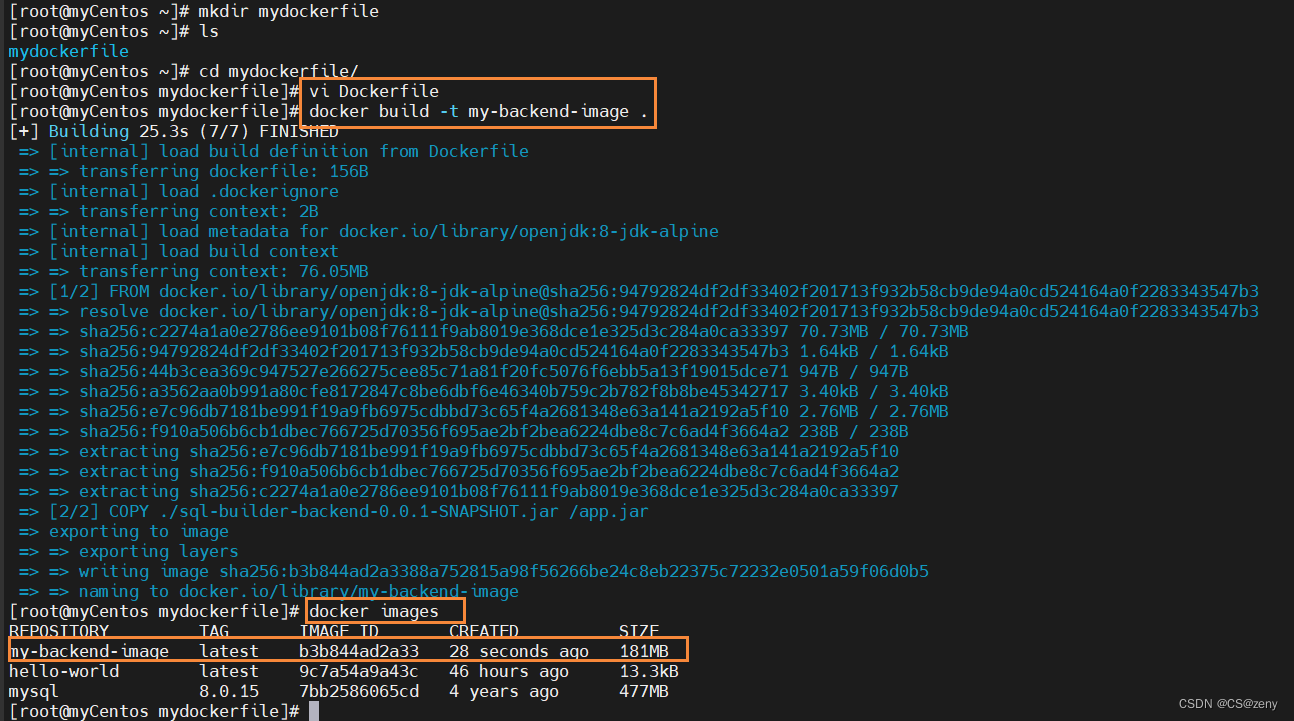This screenshot has height=721, width=1294.
Task: Select 'transferring context: 76.05MB' line
Action: point(193,271)
